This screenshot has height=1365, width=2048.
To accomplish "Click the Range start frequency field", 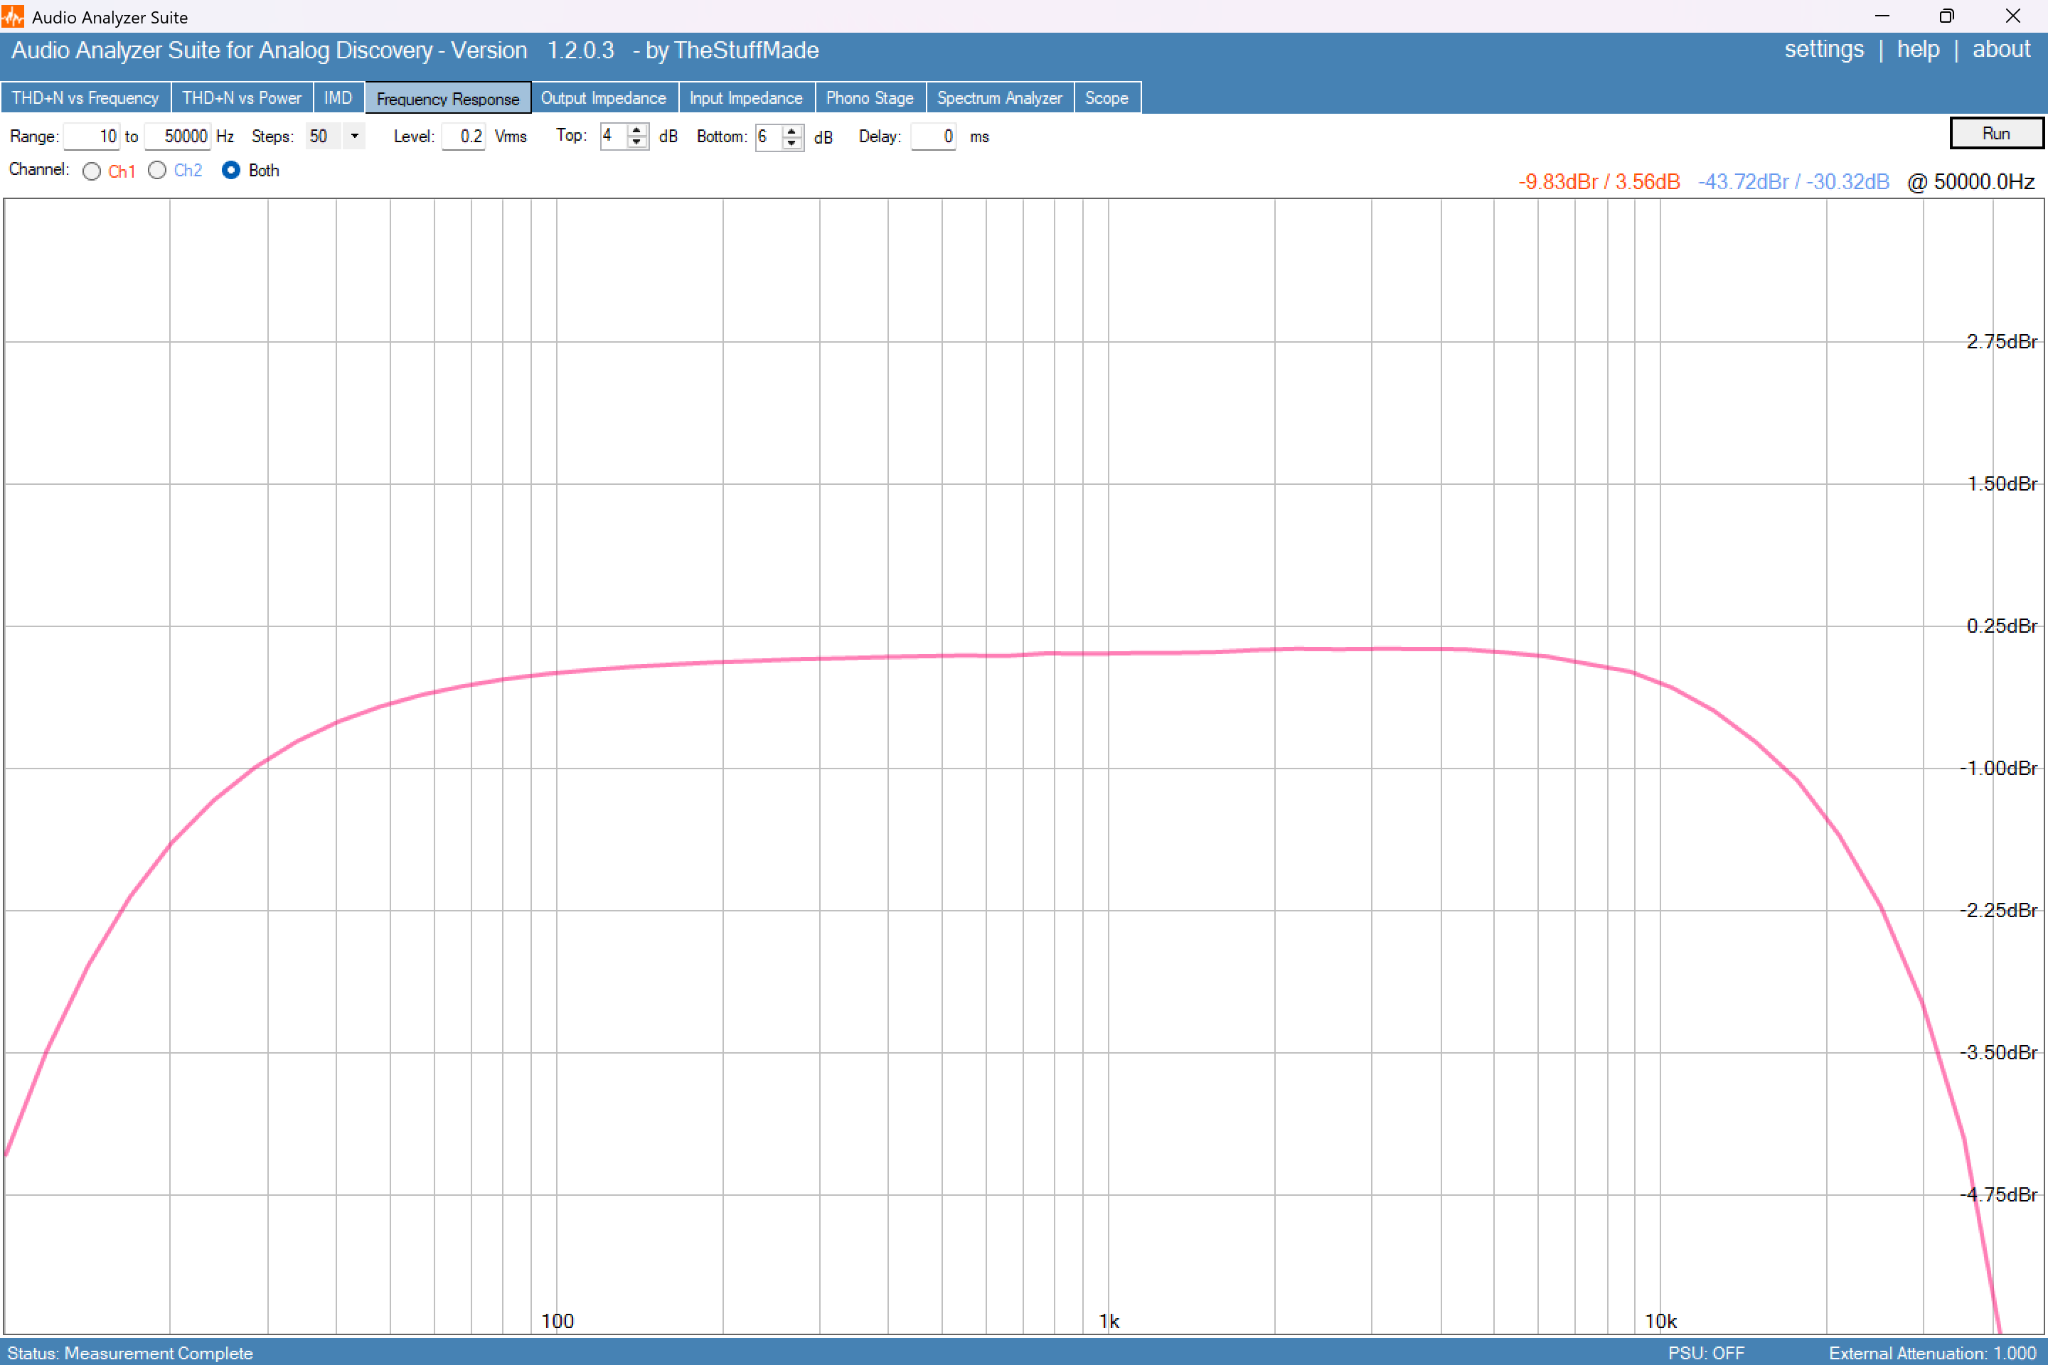I will pyautogui.click(x=92, y=136).
